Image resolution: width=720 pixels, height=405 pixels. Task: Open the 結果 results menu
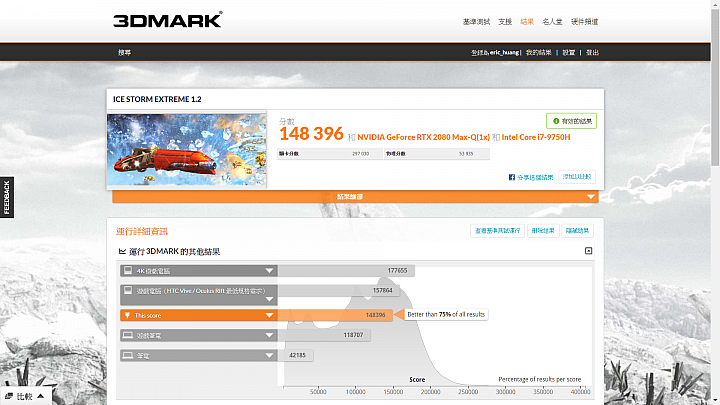527,22
